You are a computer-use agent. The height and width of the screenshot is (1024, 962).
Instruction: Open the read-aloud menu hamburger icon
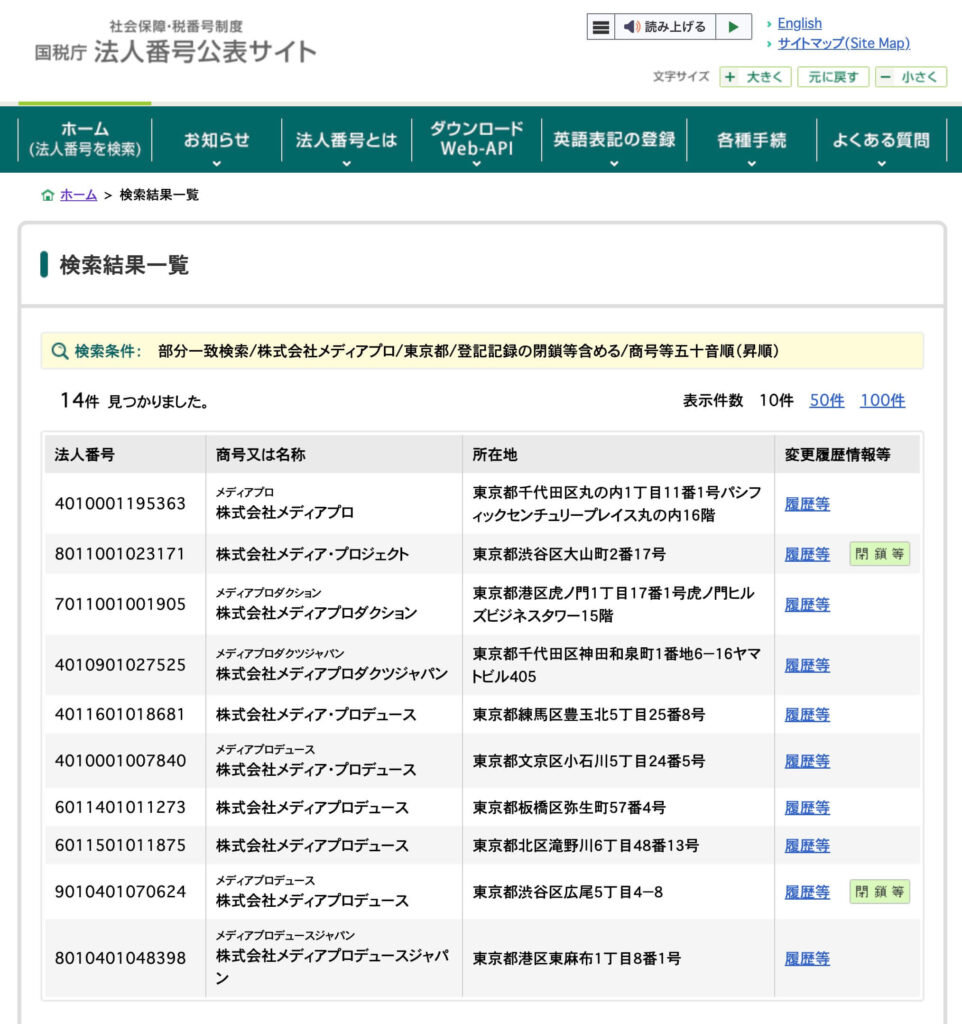[600, 27]
